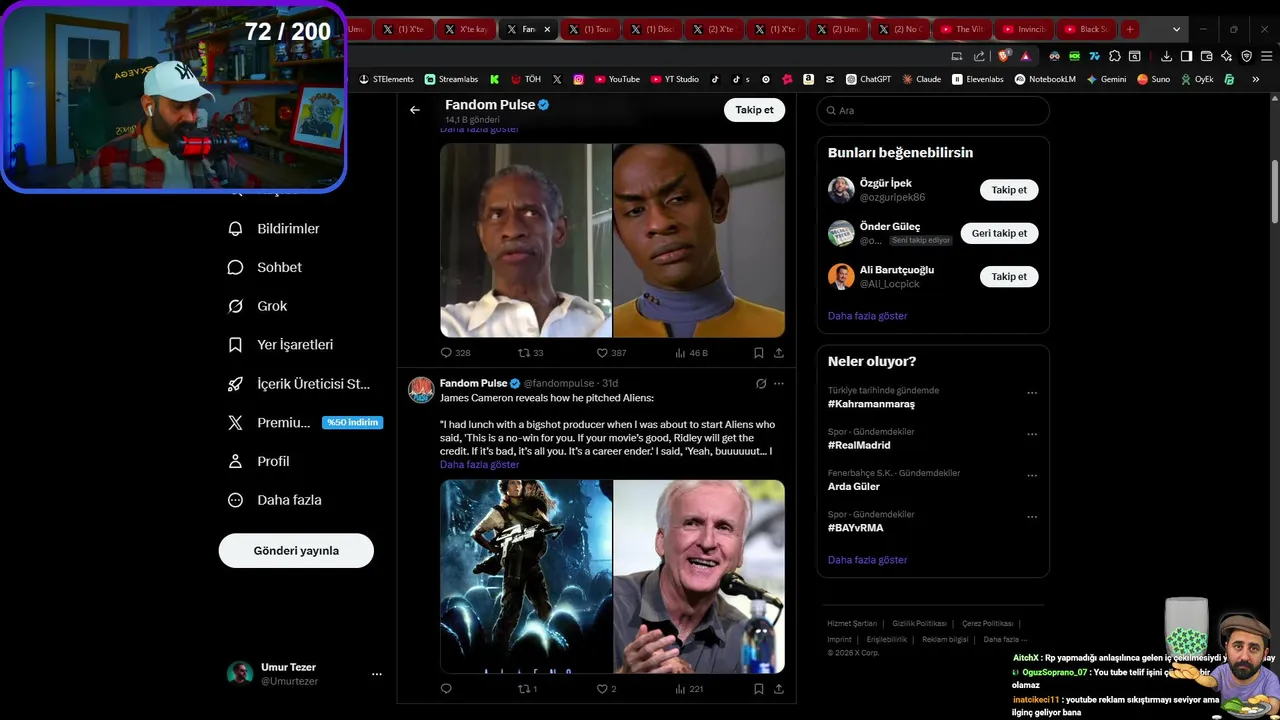
Task: Open the YT Studio bookmark
Action: [674, 79]
